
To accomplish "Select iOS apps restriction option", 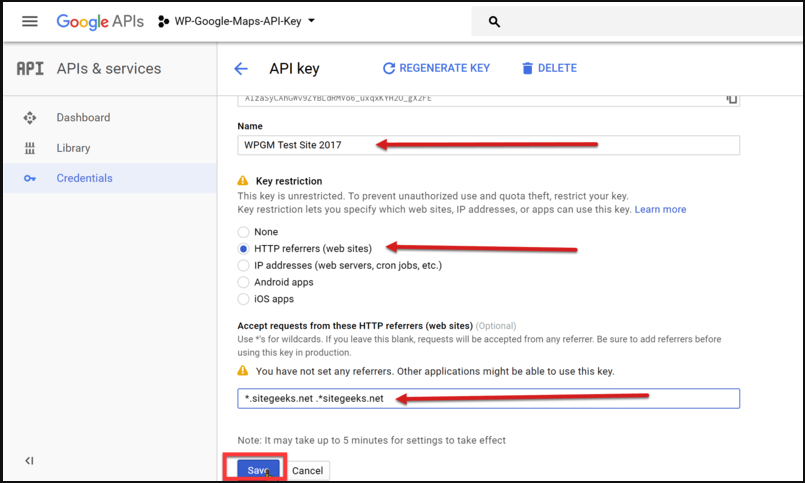I will coord(243,299).
